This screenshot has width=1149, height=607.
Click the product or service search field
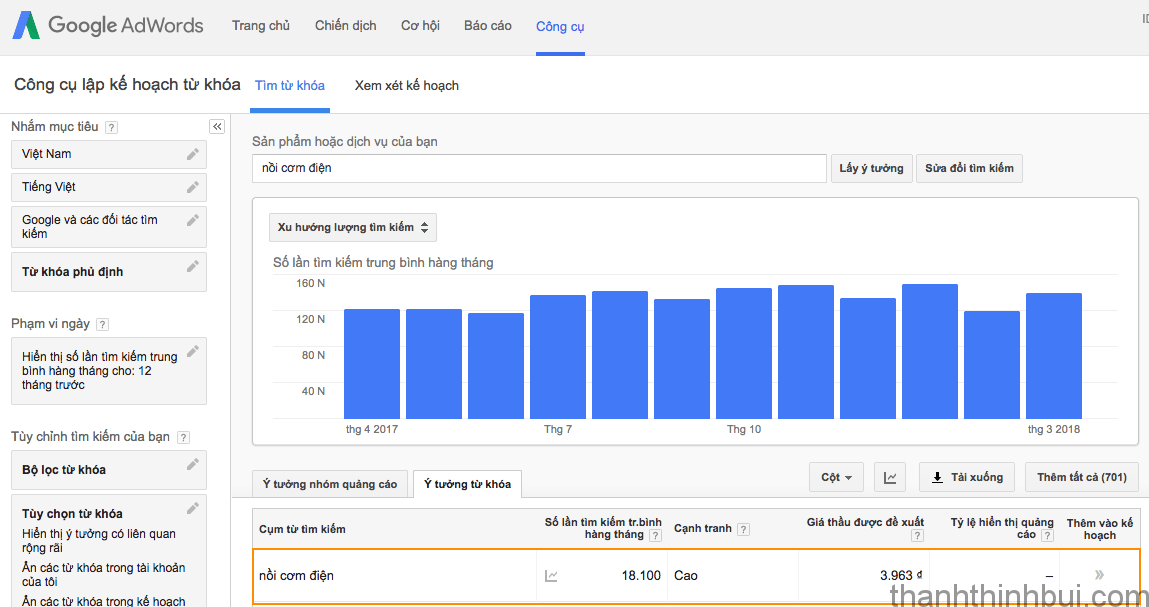click(539, 169)
